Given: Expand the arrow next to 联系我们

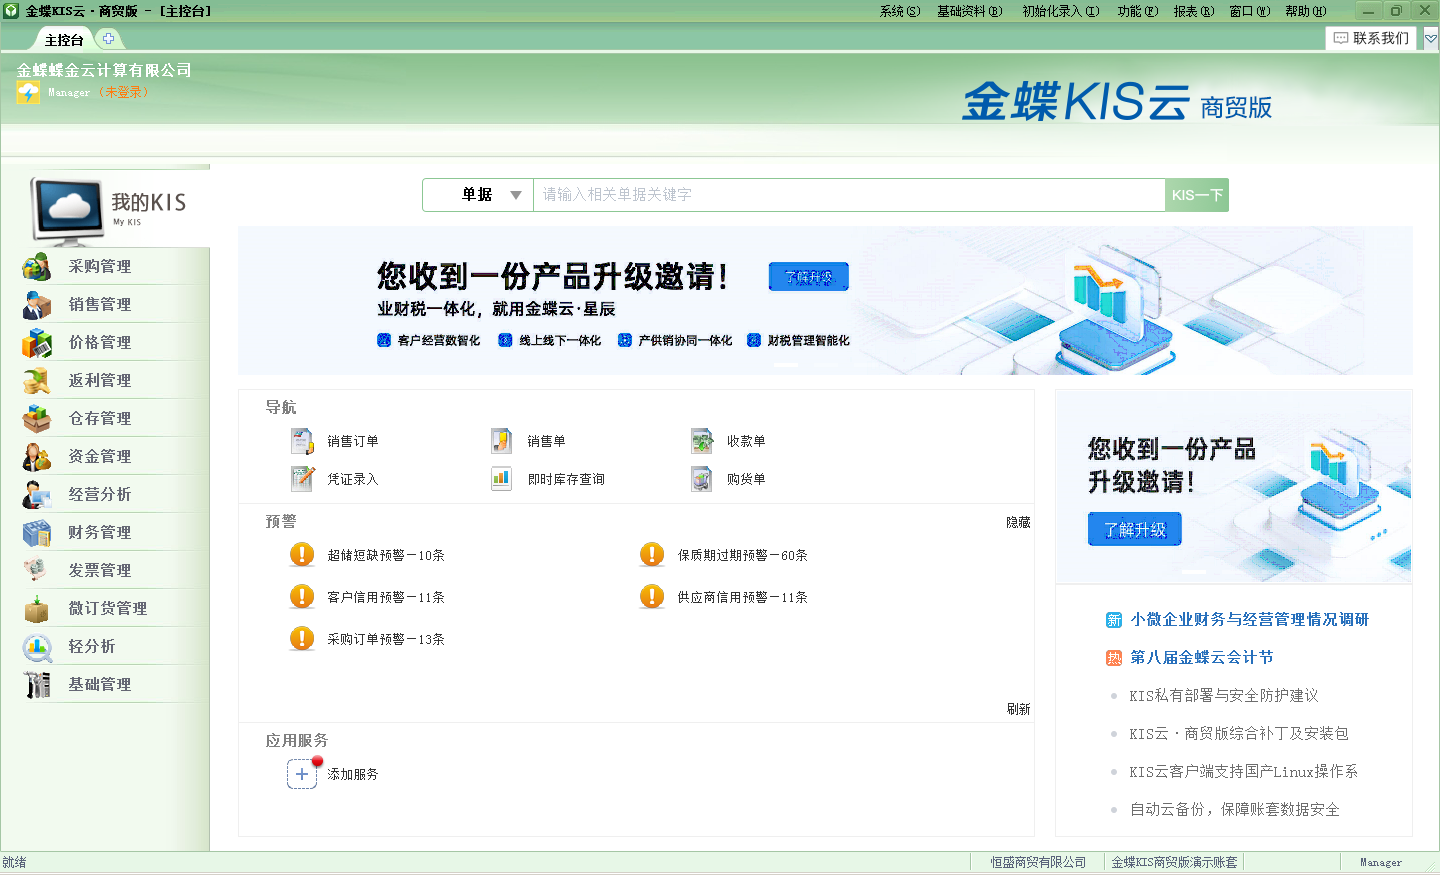Looking at the screenshot, I should [1431, 38].
